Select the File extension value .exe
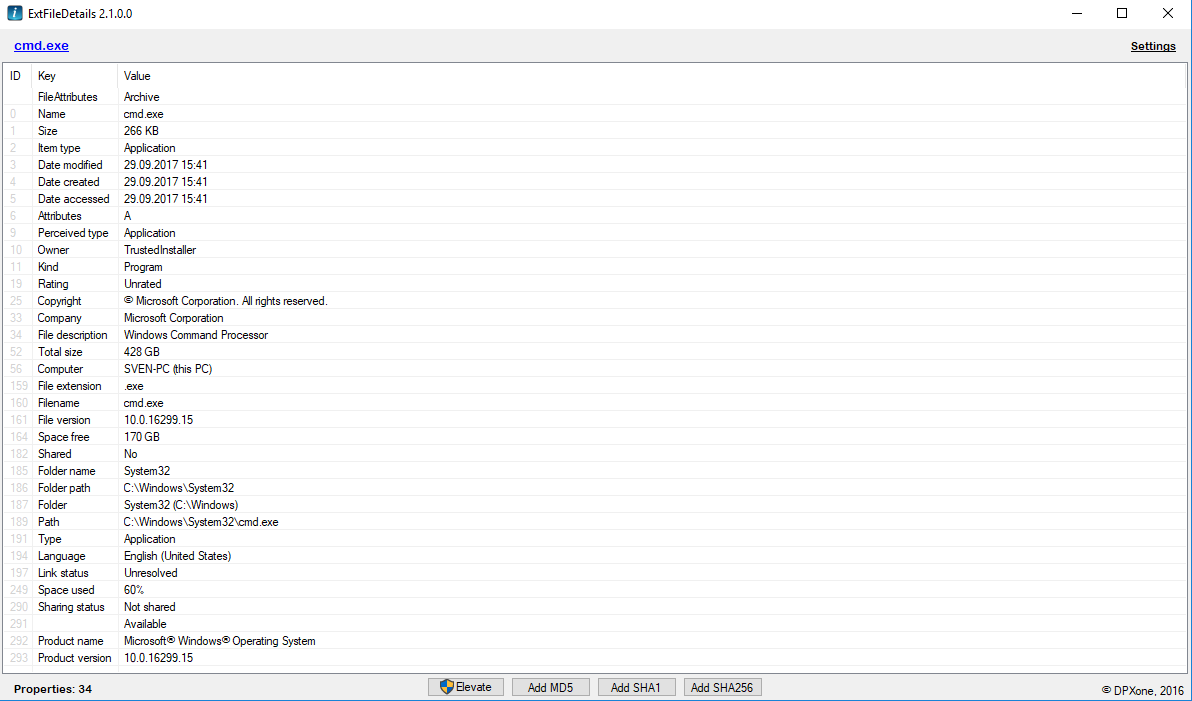The image size is (1192, 701). pyautogui.click(x=133, y=386)
